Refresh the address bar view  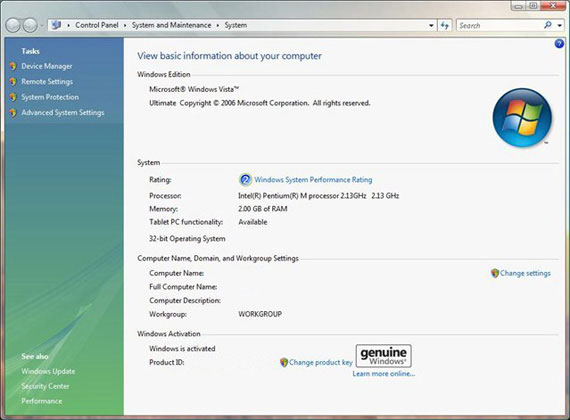tap(445, 25)
